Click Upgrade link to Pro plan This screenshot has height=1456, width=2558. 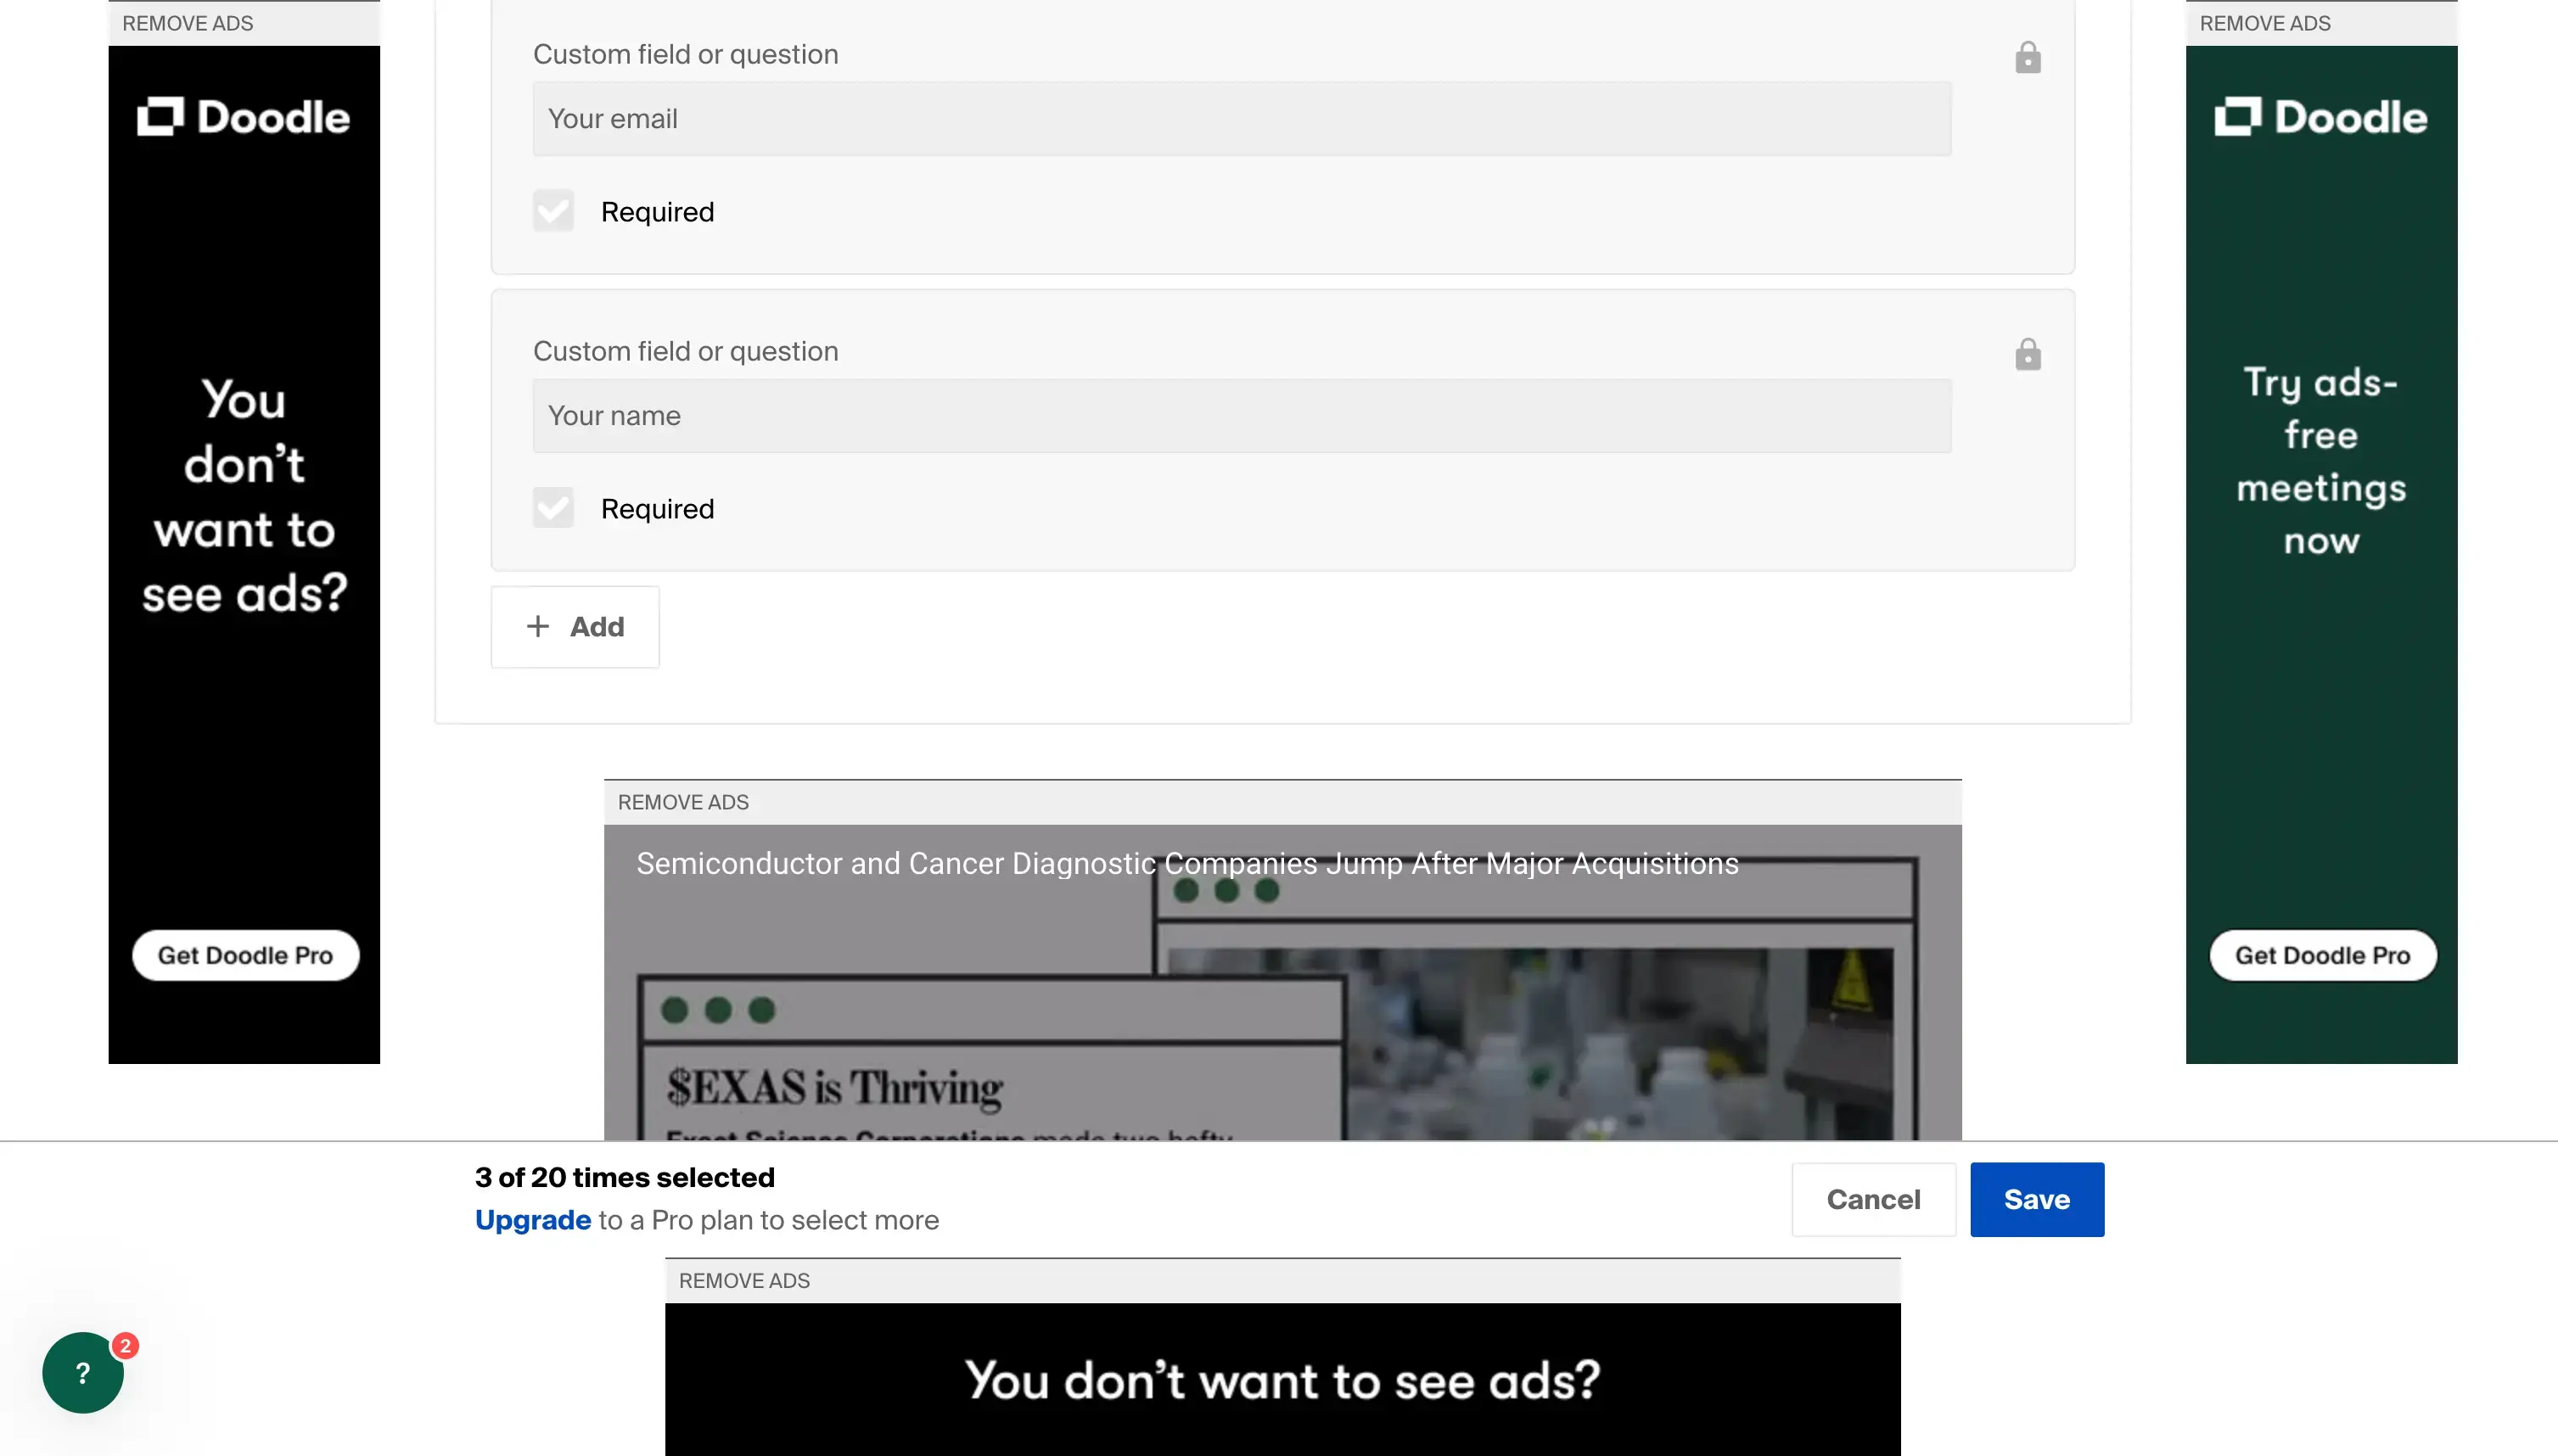(530, 1219)
